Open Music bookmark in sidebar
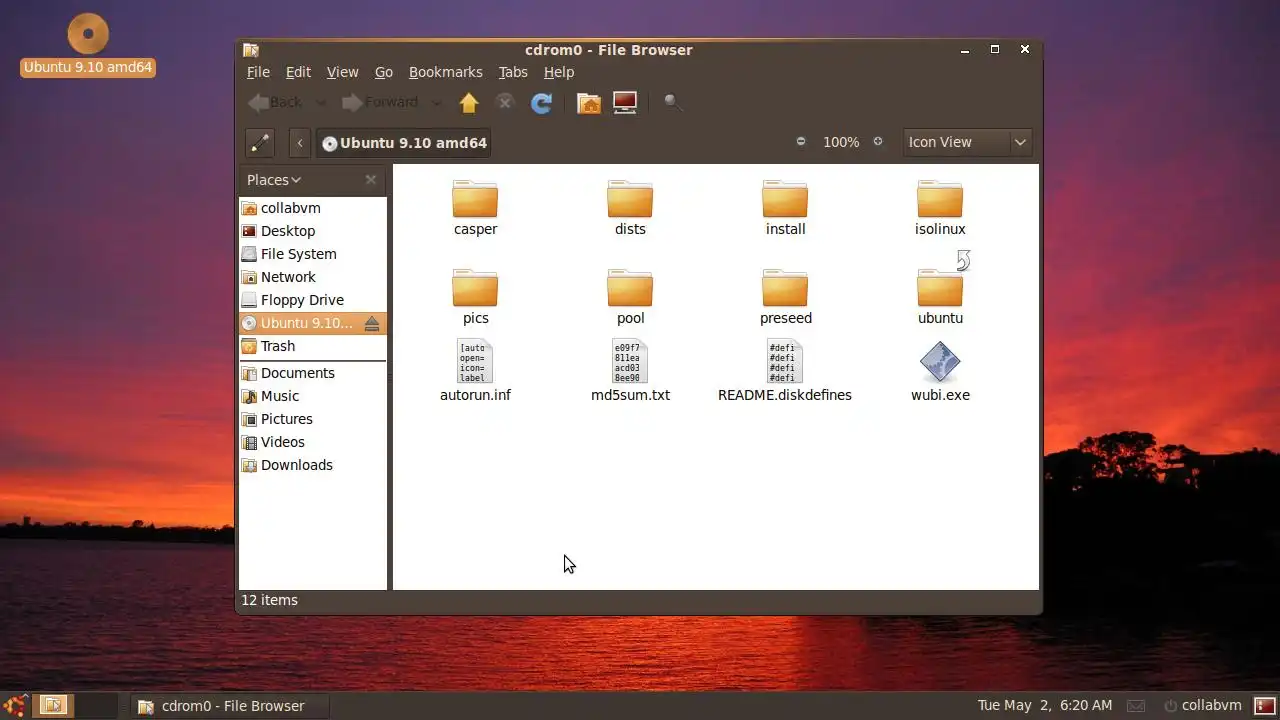Viewport: 1280px width, 720px height. tap(312, 396)
